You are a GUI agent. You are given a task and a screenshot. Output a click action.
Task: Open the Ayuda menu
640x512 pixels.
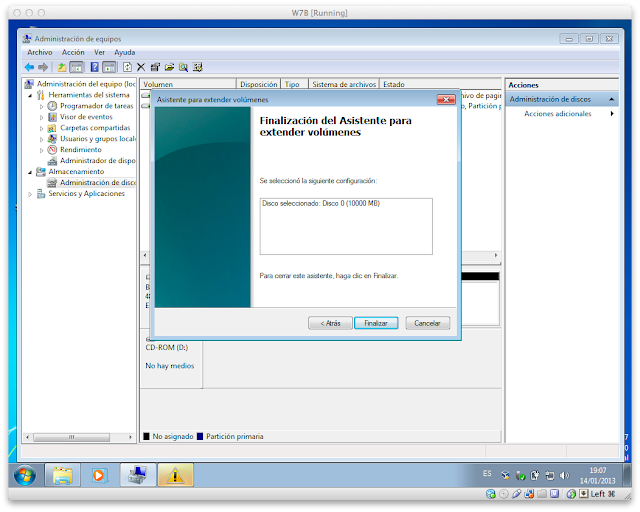coord(124,52)
